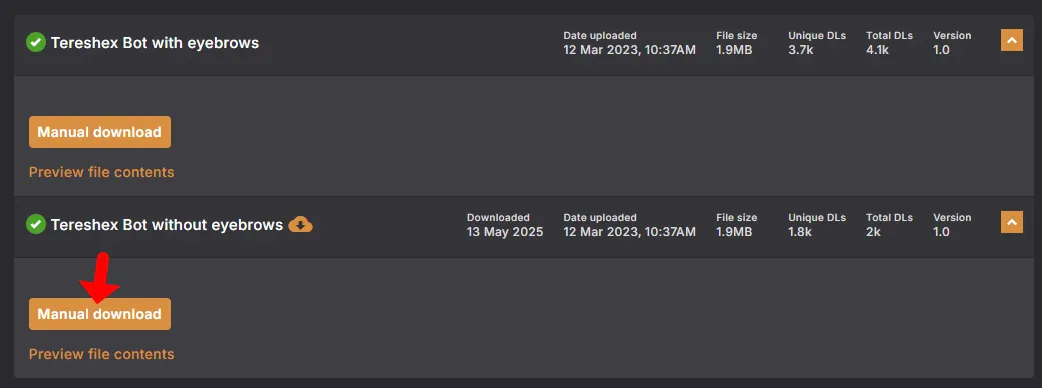Manual download the without eyebrows file

(x=100, y=314)
